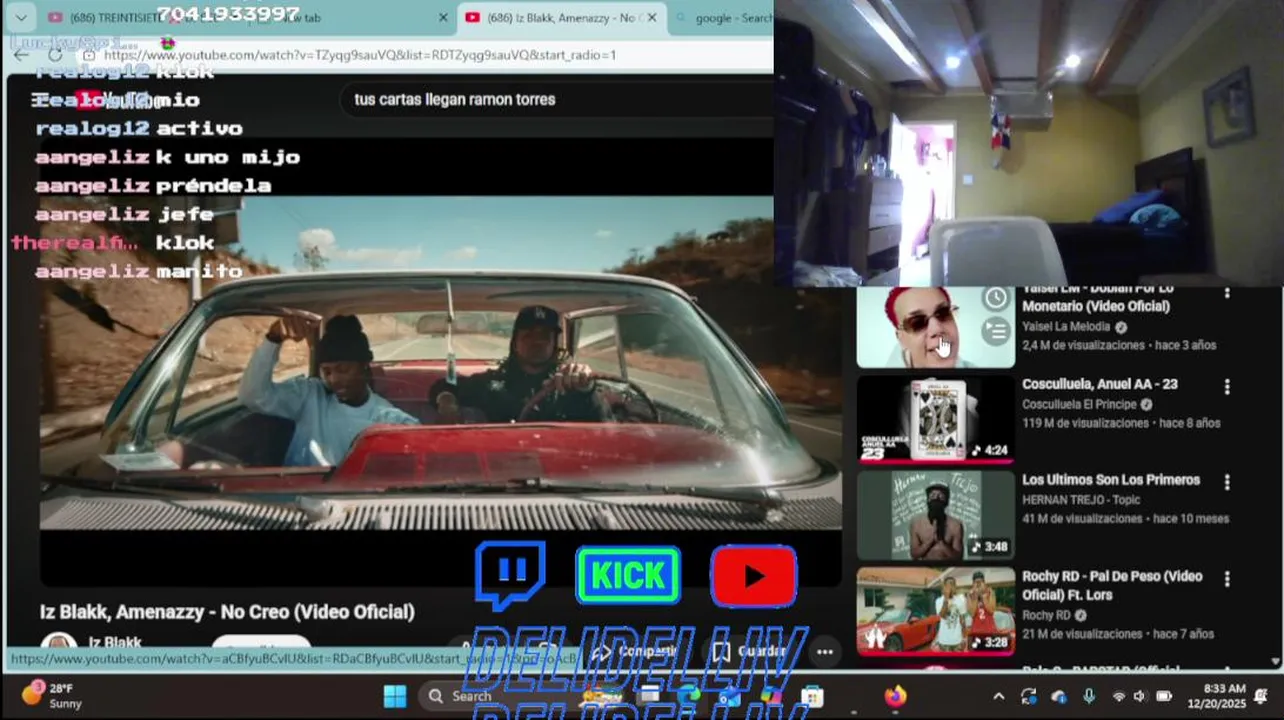The image size is (1284, 720).
Task: Close the new tab page tab
Action: point(443,18)
